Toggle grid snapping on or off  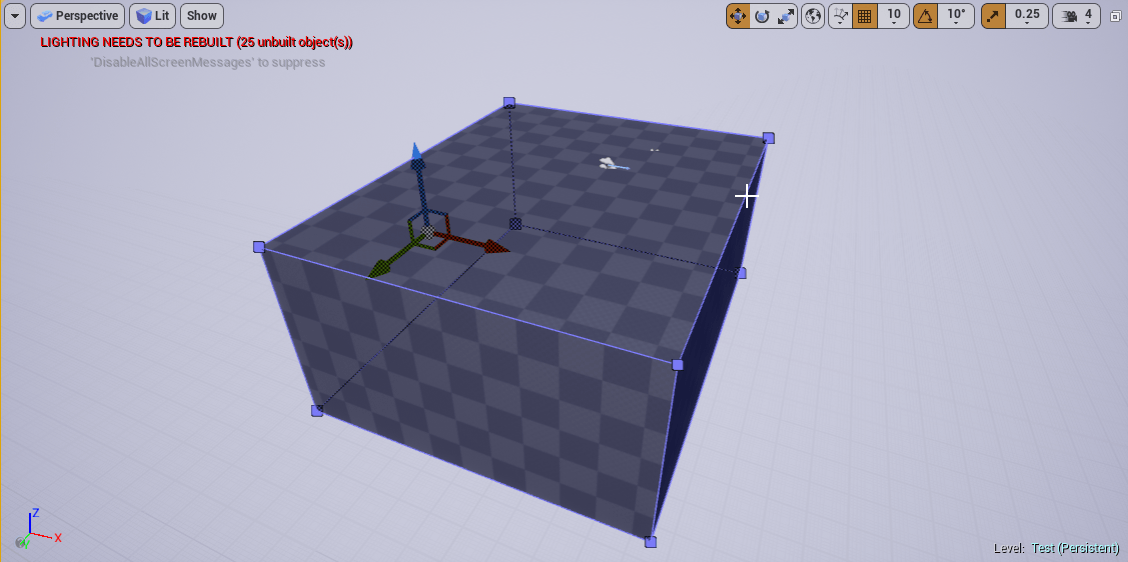click(x=865, y=16)
